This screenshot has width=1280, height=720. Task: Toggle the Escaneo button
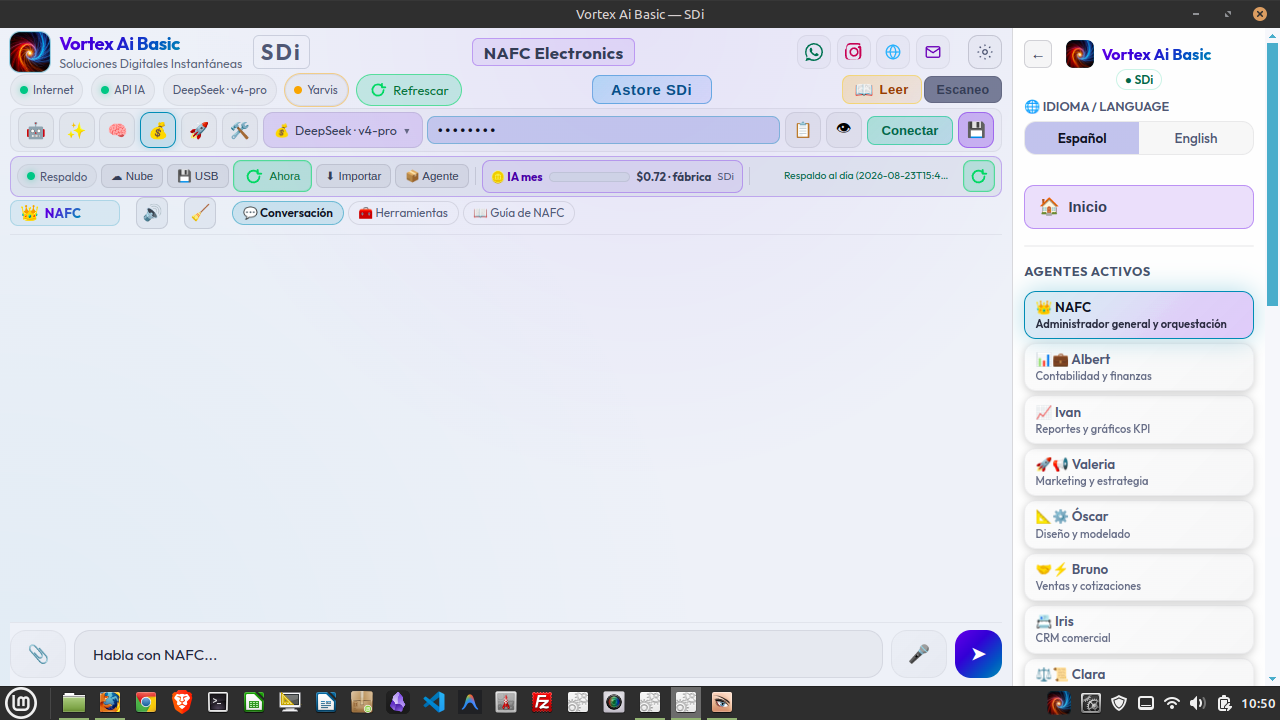coord(963,90)
